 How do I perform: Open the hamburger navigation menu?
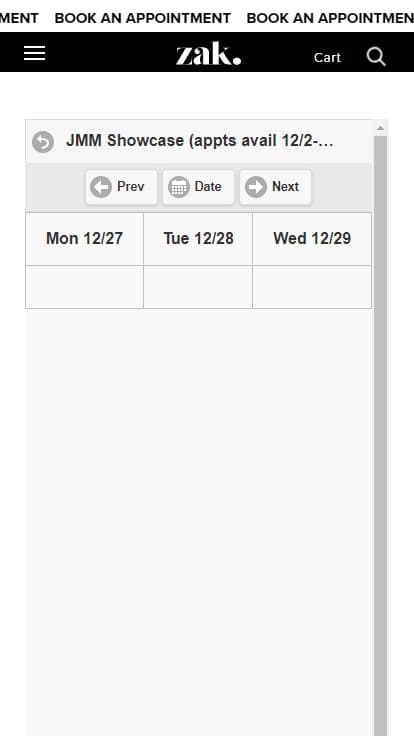coord(35,53)
